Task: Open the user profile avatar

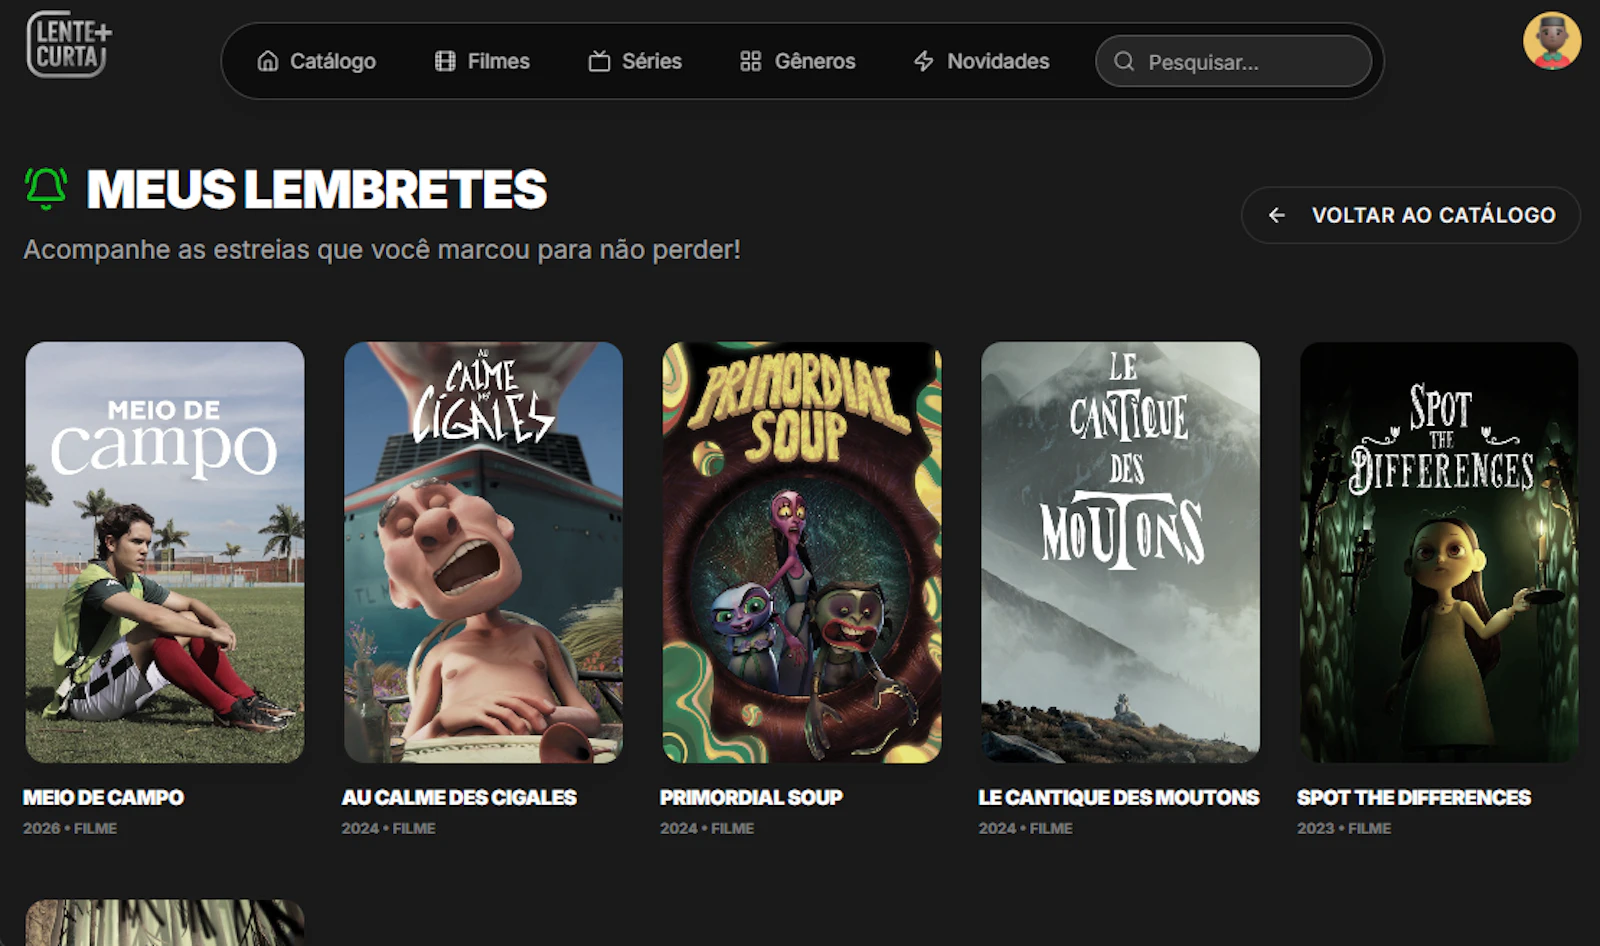Action: point(1552,41)
